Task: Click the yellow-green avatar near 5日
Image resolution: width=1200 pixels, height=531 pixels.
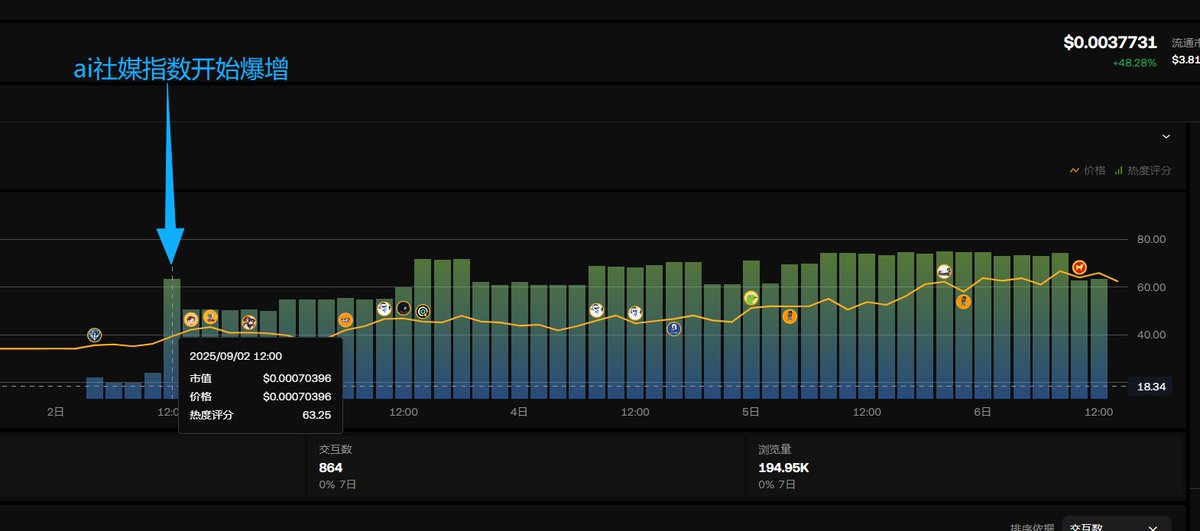Action: [x=751, y=298]
